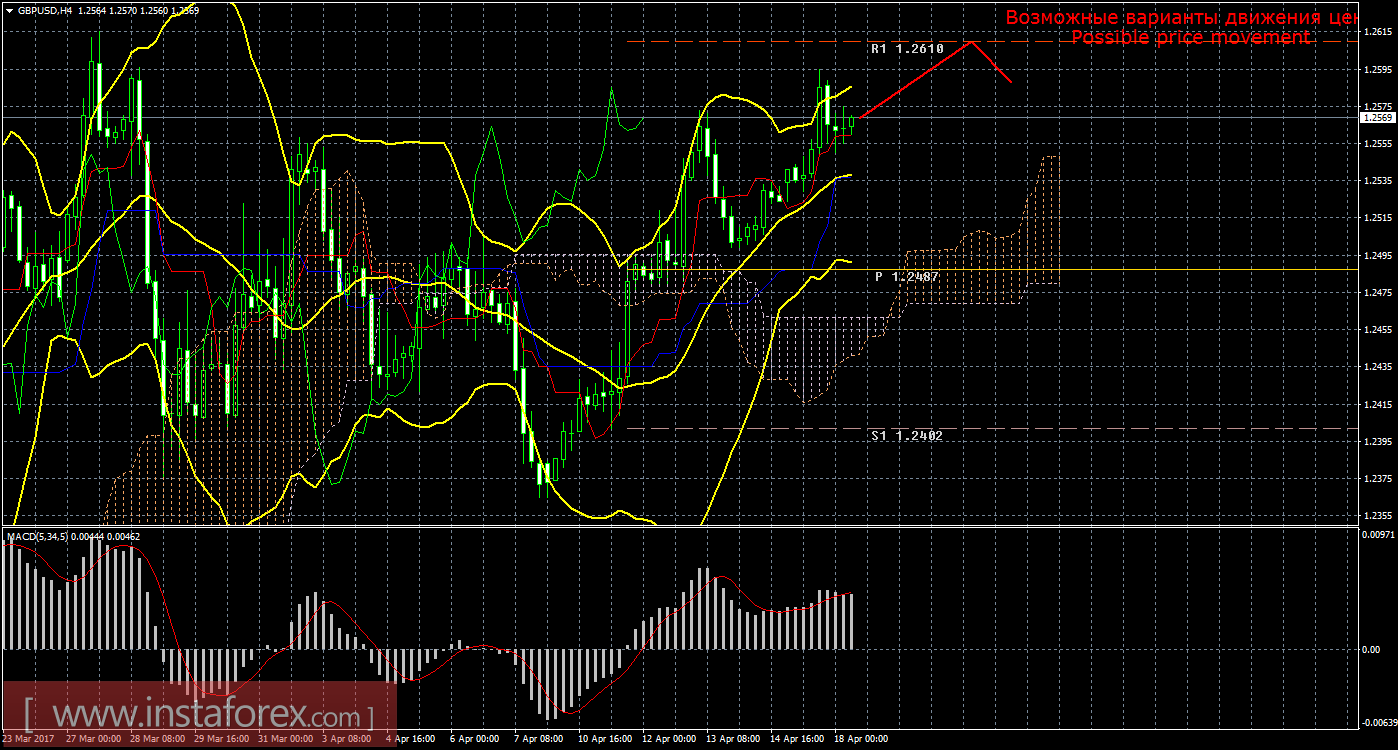Click the 1.2435 price axis value

coord(1377,367)
